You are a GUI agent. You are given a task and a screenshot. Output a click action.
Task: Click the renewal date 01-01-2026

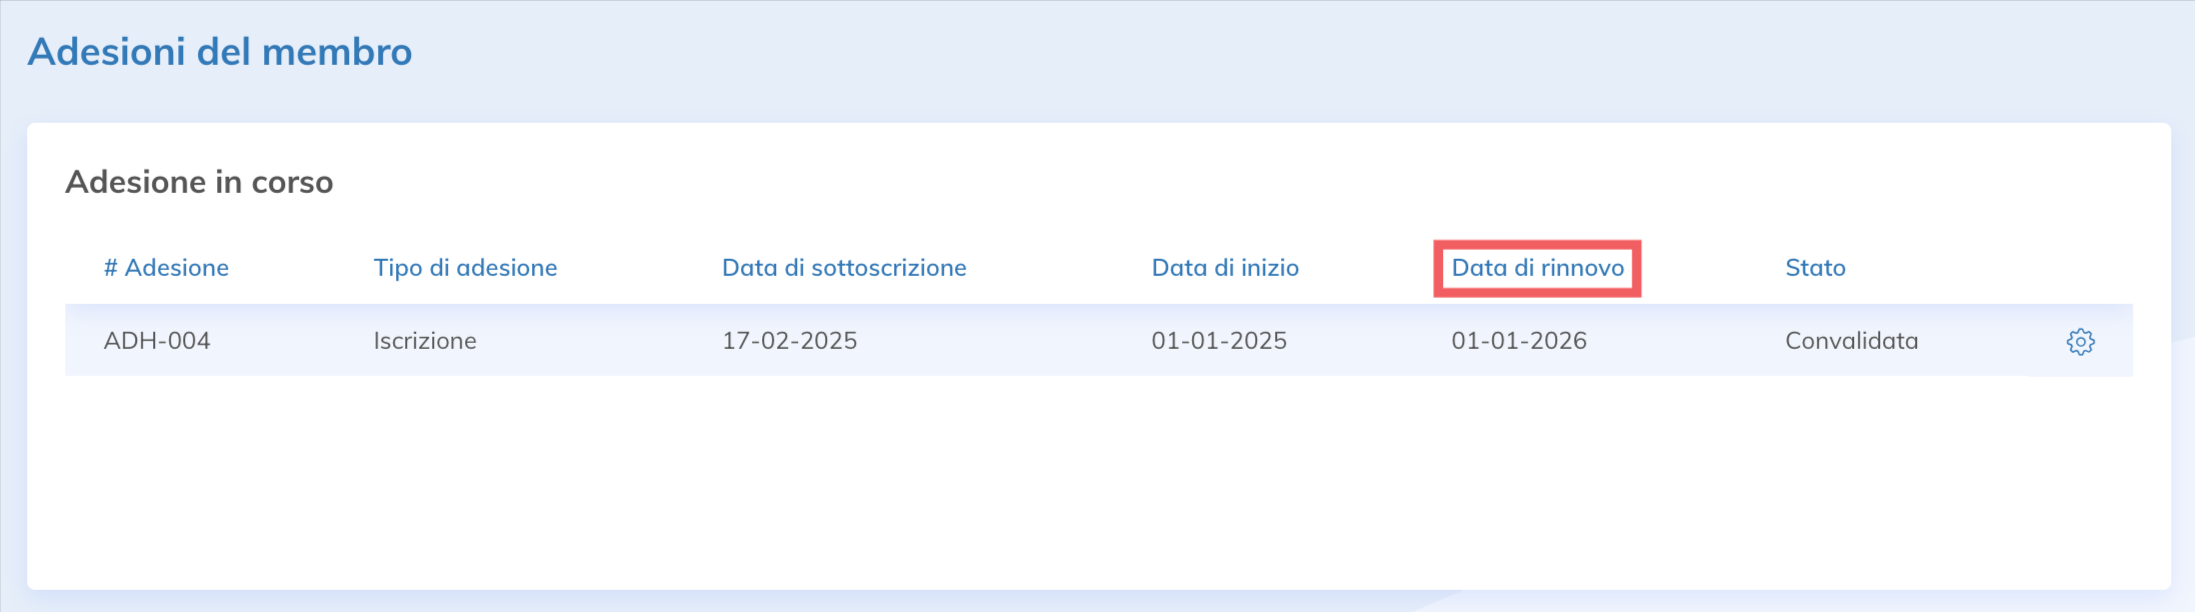click(1519, 341)
